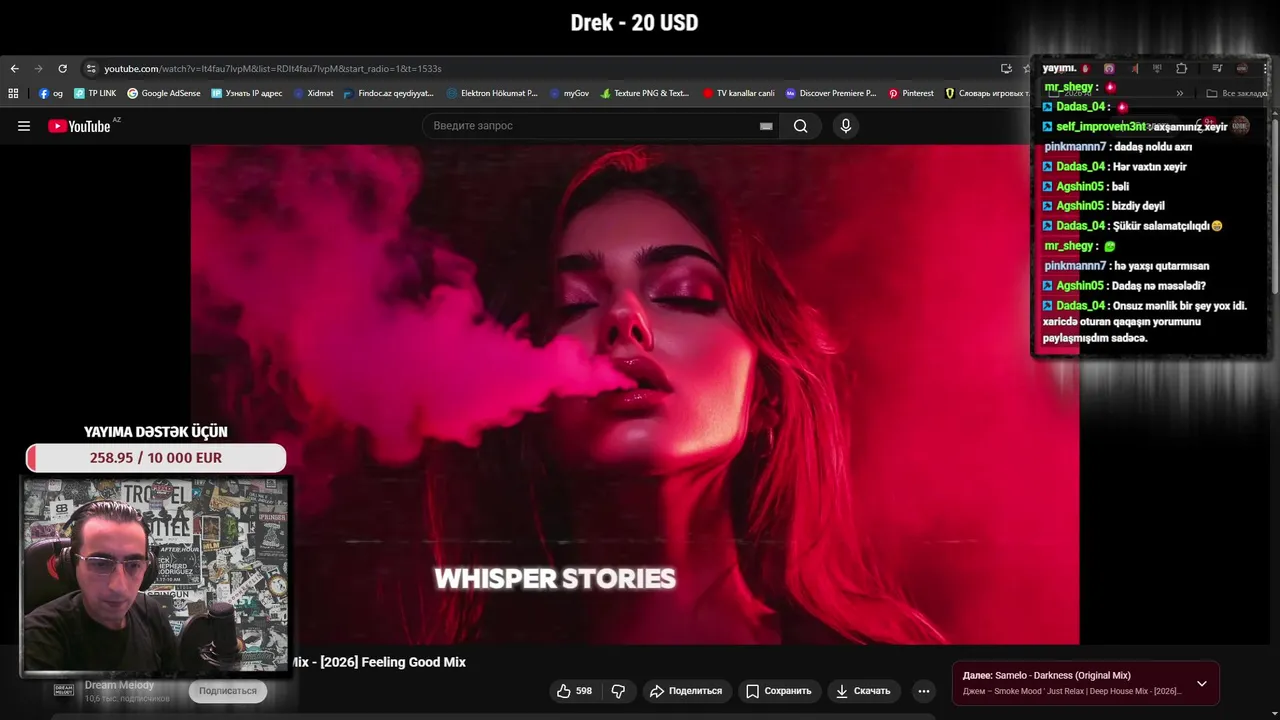This screenshot has width=1280, height=720.
Task: Open the Findoc.az bookmark
Action: click(388, 93)
